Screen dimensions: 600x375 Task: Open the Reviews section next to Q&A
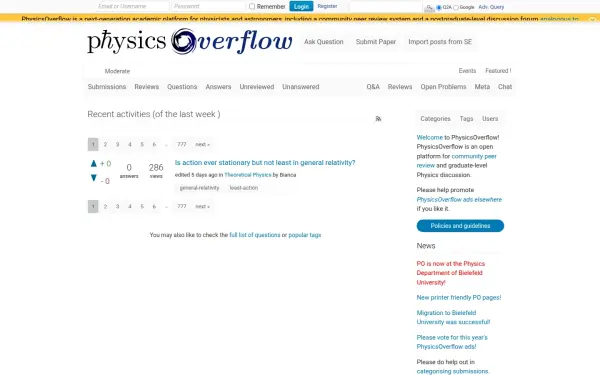pyautogui.click(x=400, y=87)
